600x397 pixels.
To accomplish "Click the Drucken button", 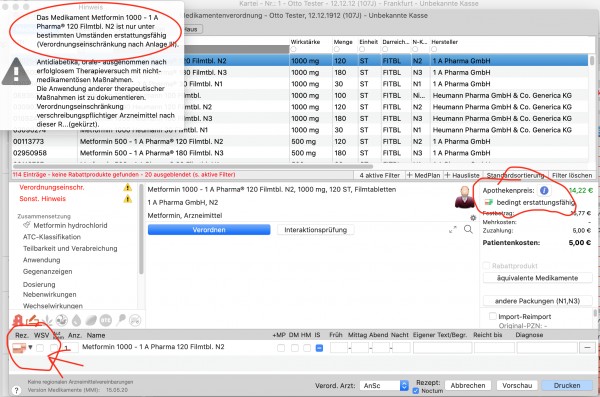I will [567, 386].
